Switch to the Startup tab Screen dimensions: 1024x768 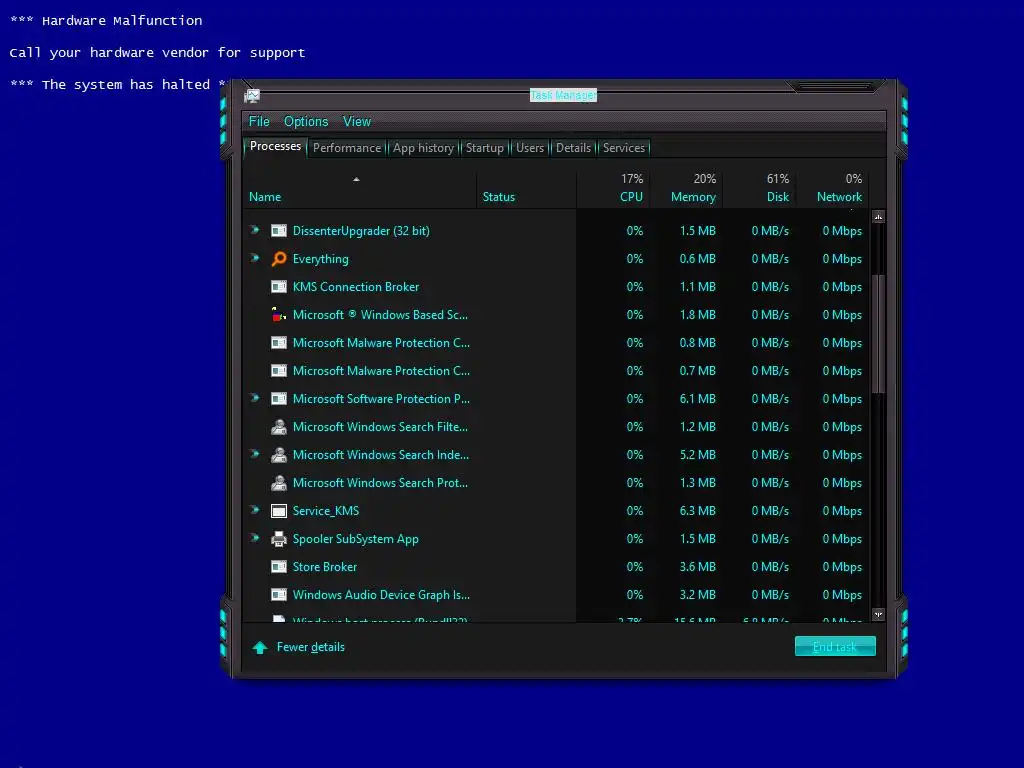485,148
